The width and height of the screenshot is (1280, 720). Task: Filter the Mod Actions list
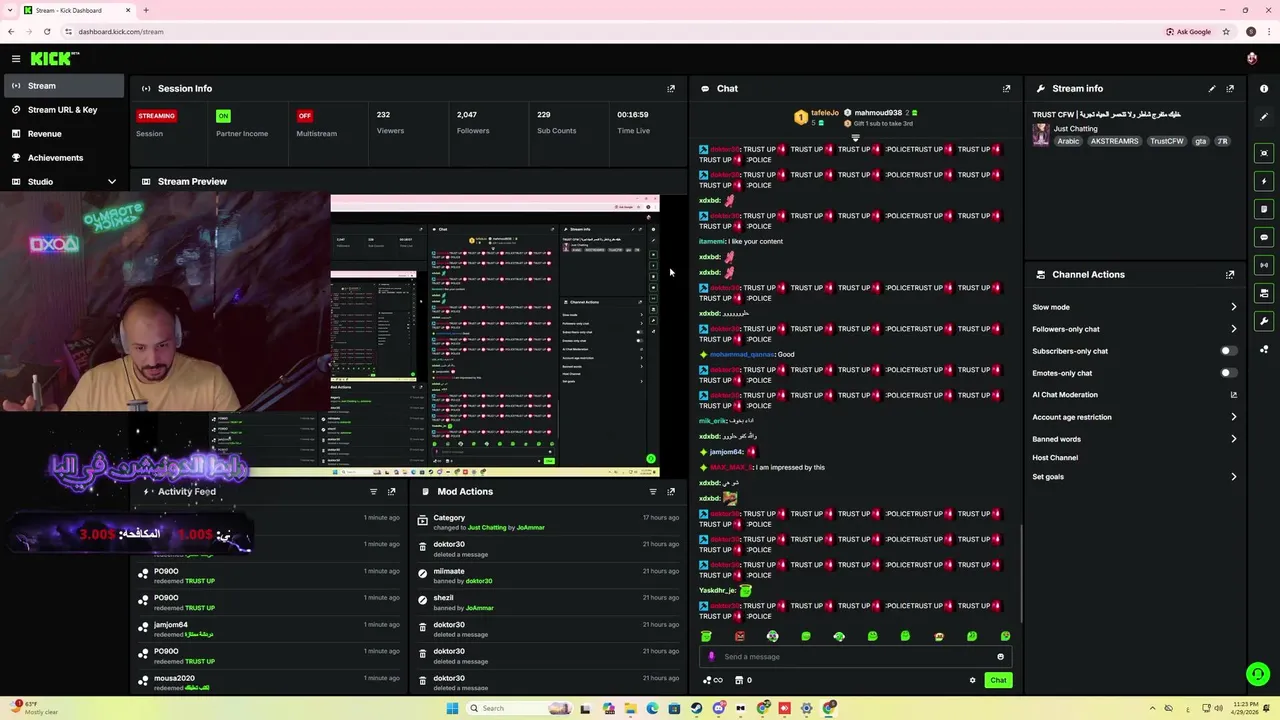click(x=653, y=491)
